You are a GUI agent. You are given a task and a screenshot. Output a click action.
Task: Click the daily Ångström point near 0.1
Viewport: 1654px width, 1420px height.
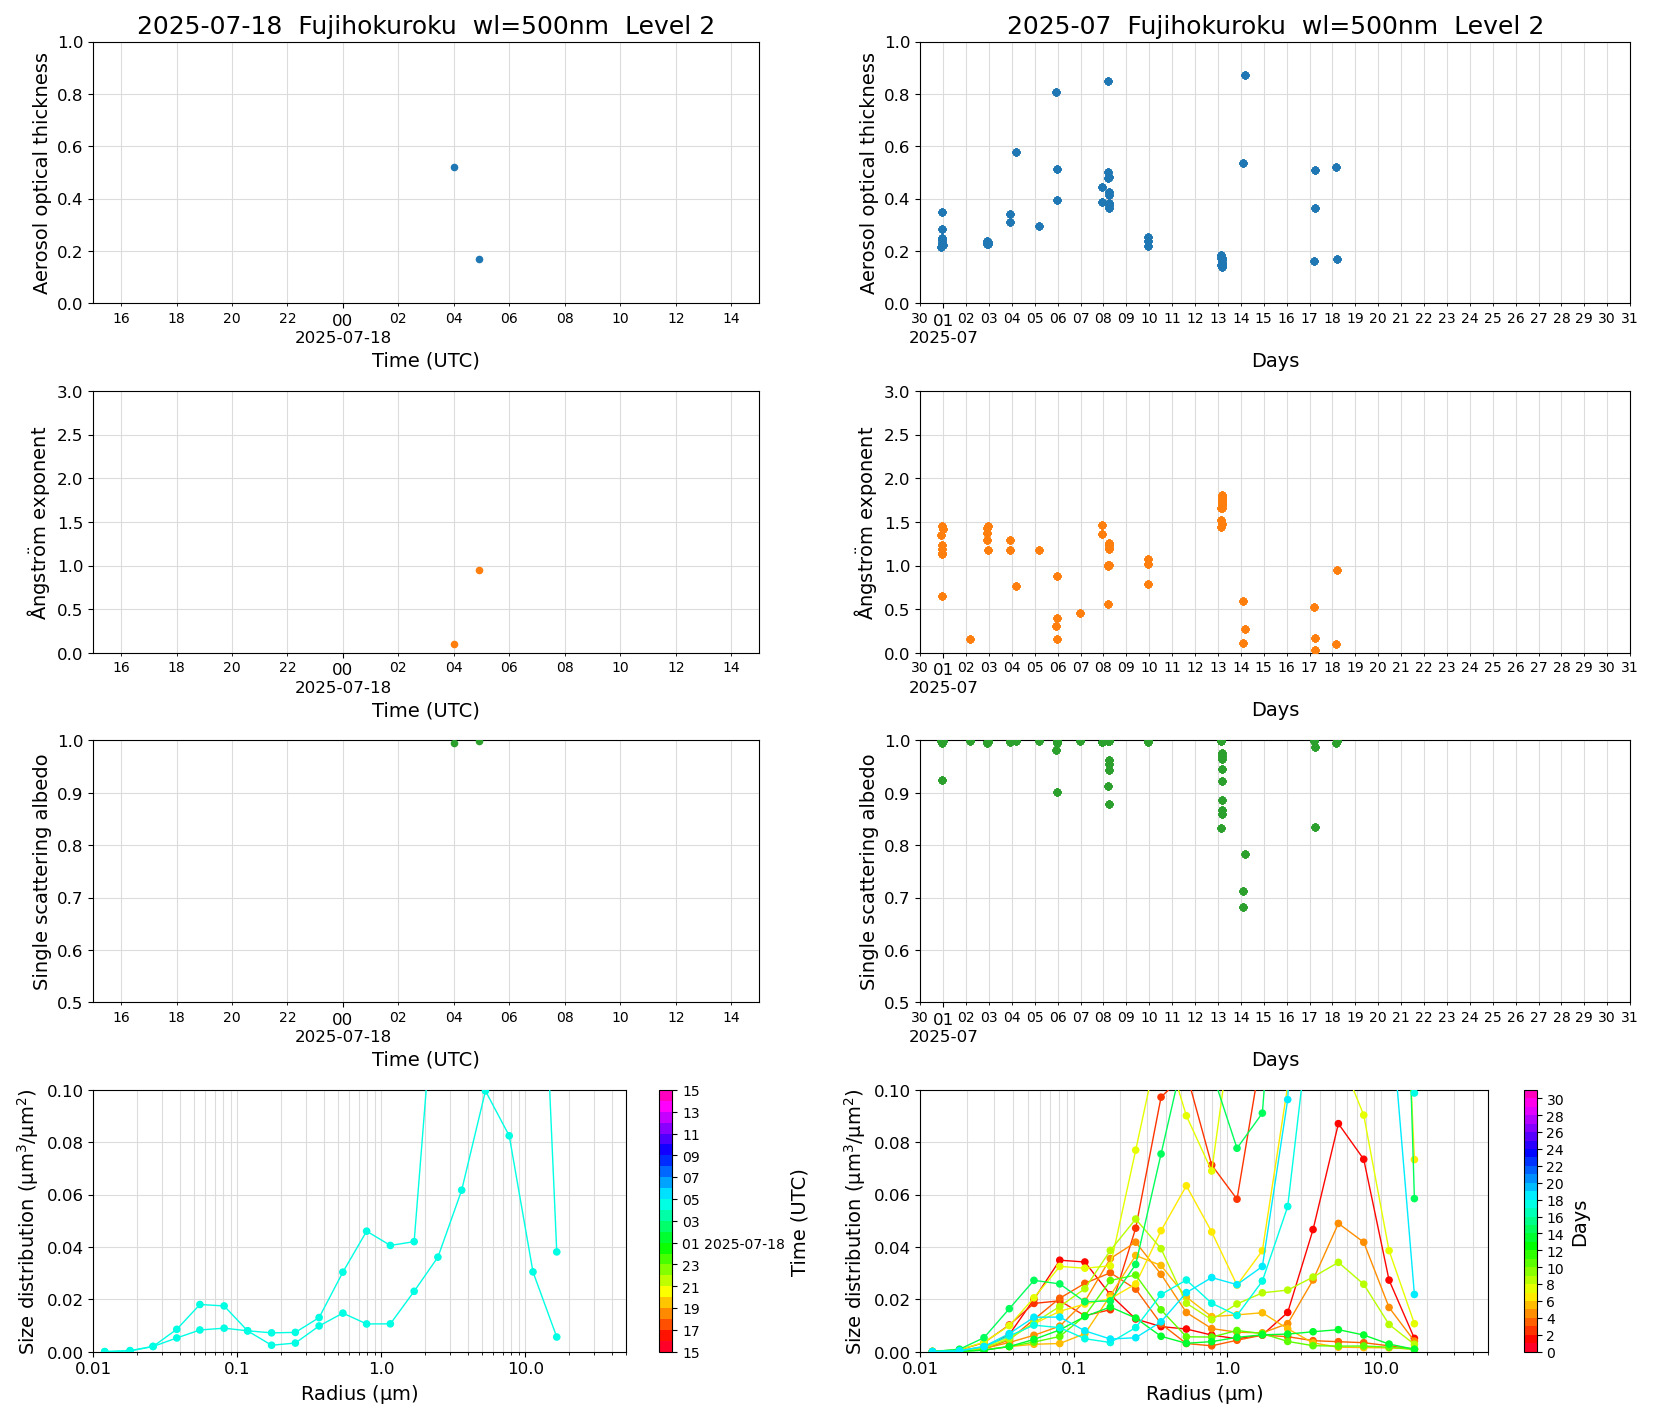click(x=454, y=644)
